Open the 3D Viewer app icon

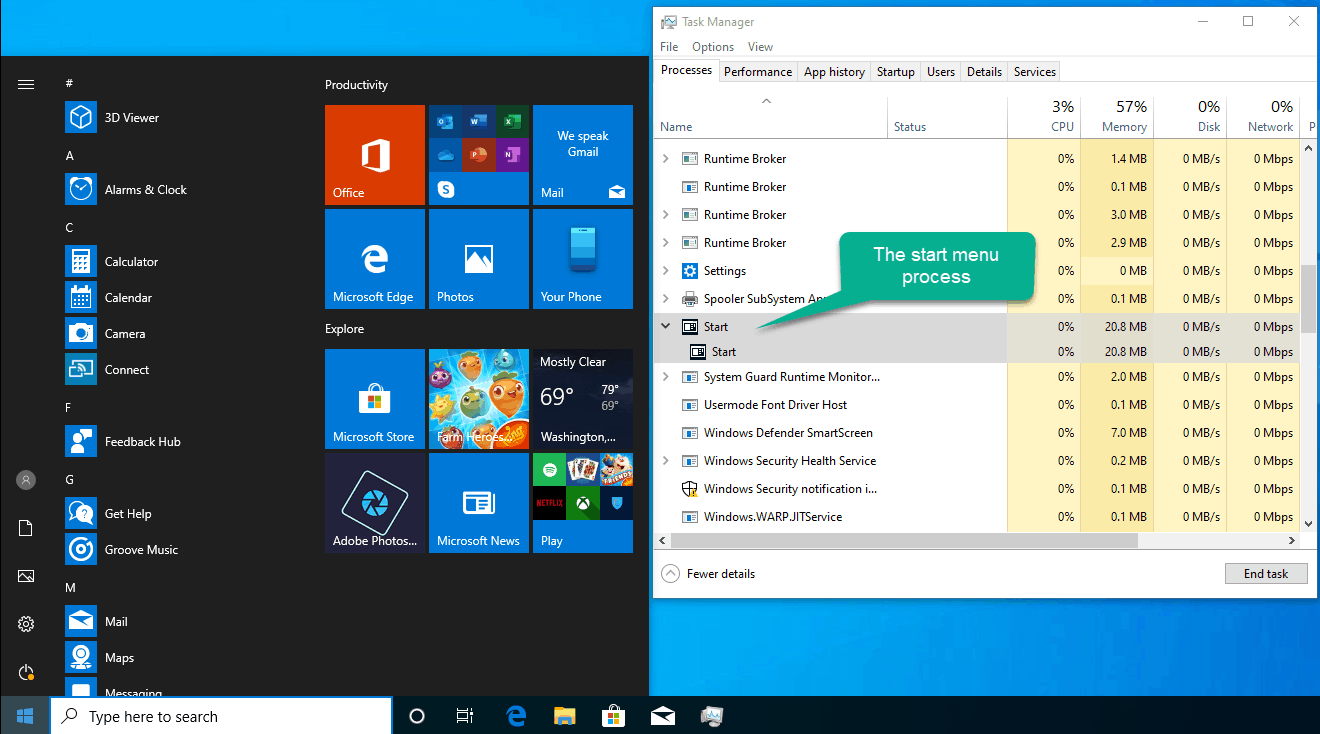81,117
